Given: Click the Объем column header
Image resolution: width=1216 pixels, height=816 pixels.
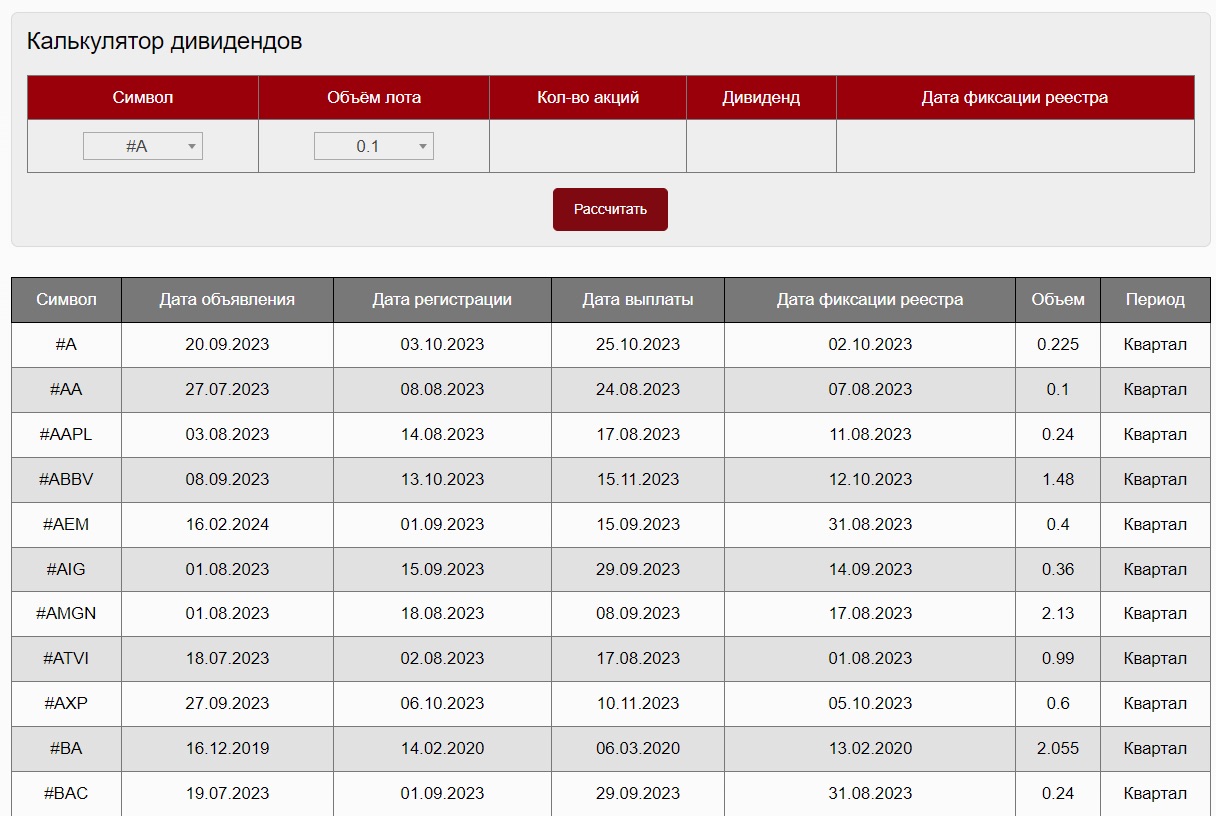Looking at the screenshot, I should 1058,300.
